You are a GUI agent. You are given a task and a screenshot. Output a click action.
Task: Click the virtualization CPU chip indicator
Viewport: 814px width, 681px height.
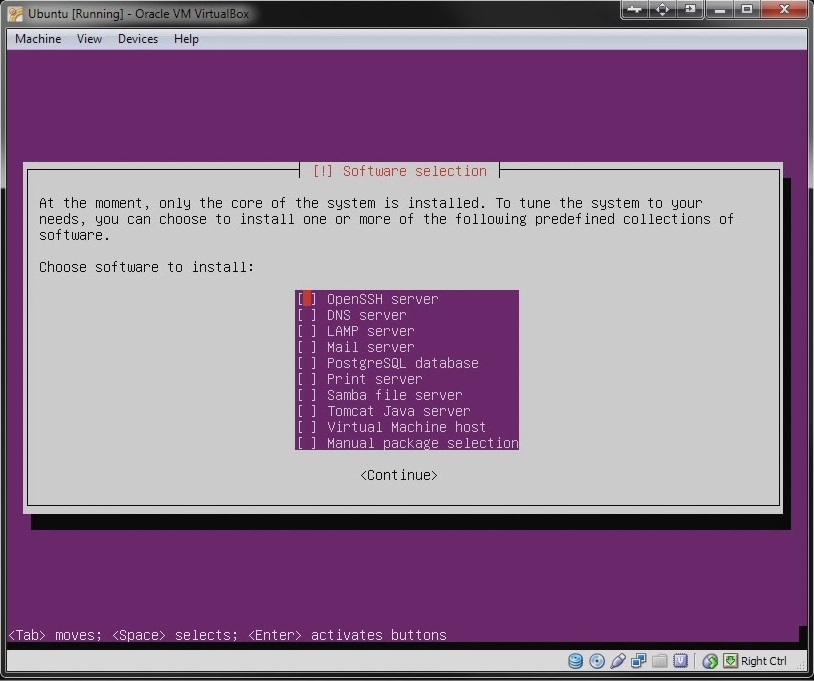point(681,661)
